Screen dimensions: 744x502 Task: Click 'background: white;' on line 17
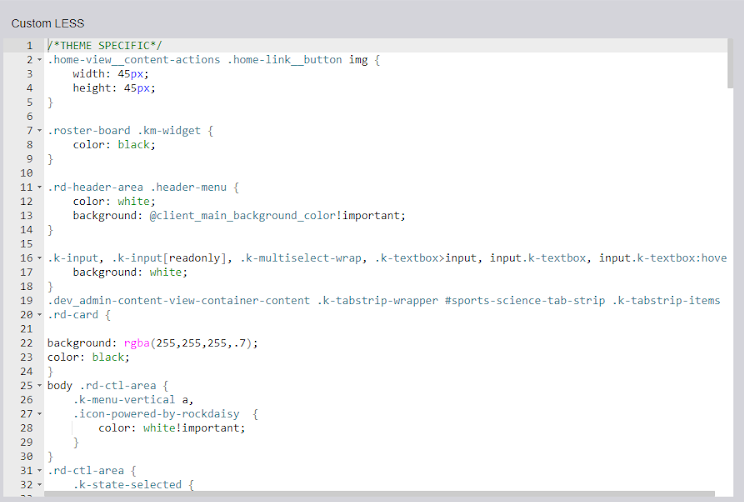point(130,272)
